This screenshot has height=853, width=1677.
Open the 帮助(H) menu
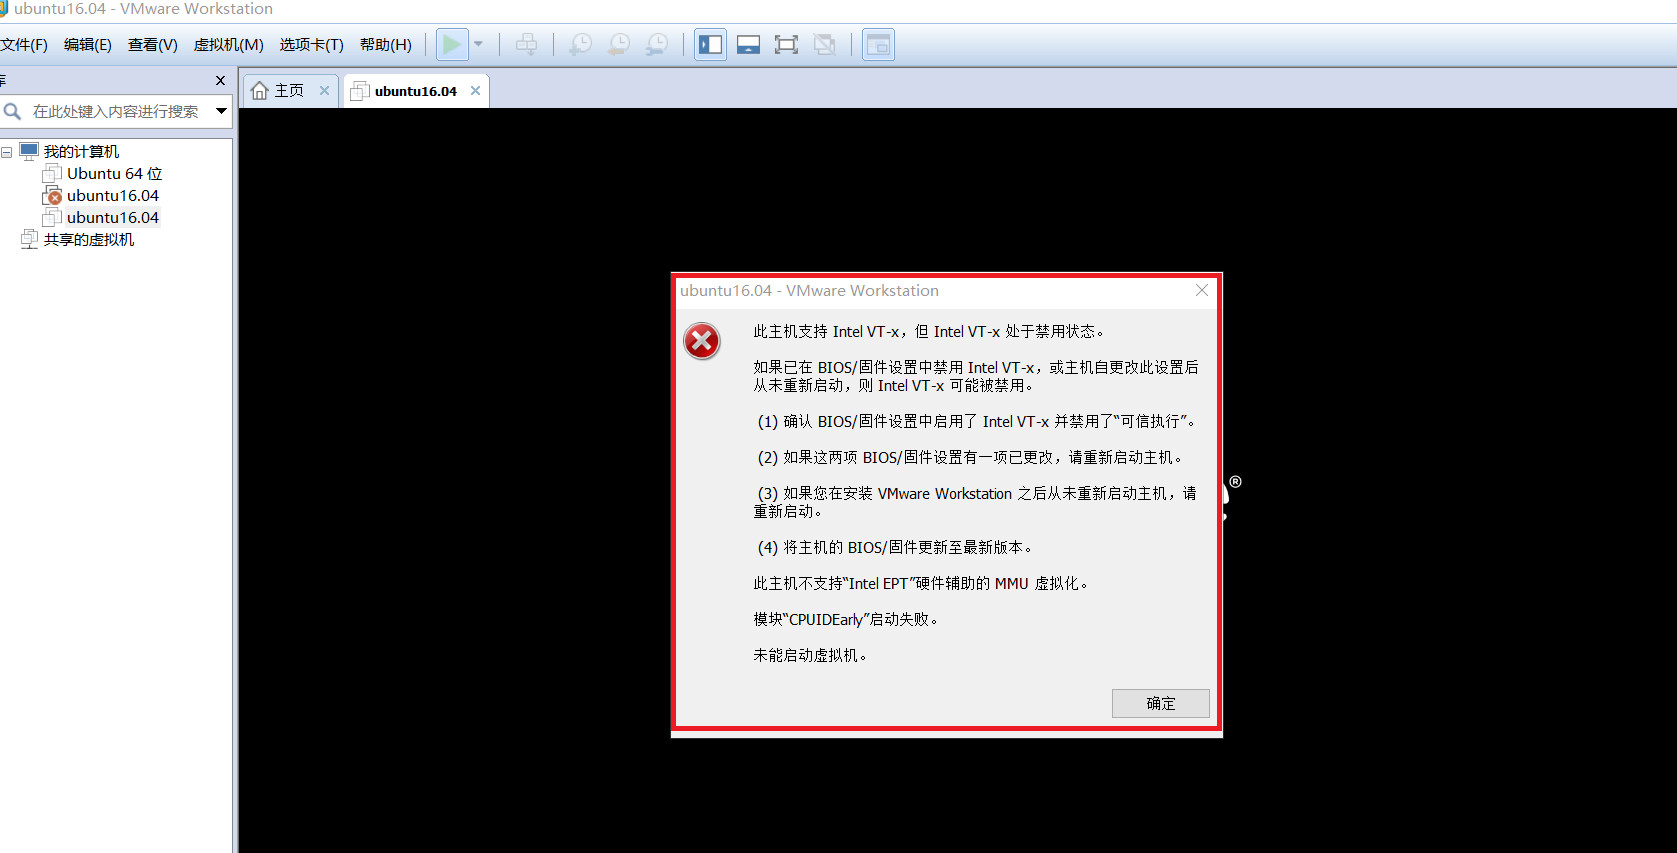pyautogui.click(x=386, y=45)
